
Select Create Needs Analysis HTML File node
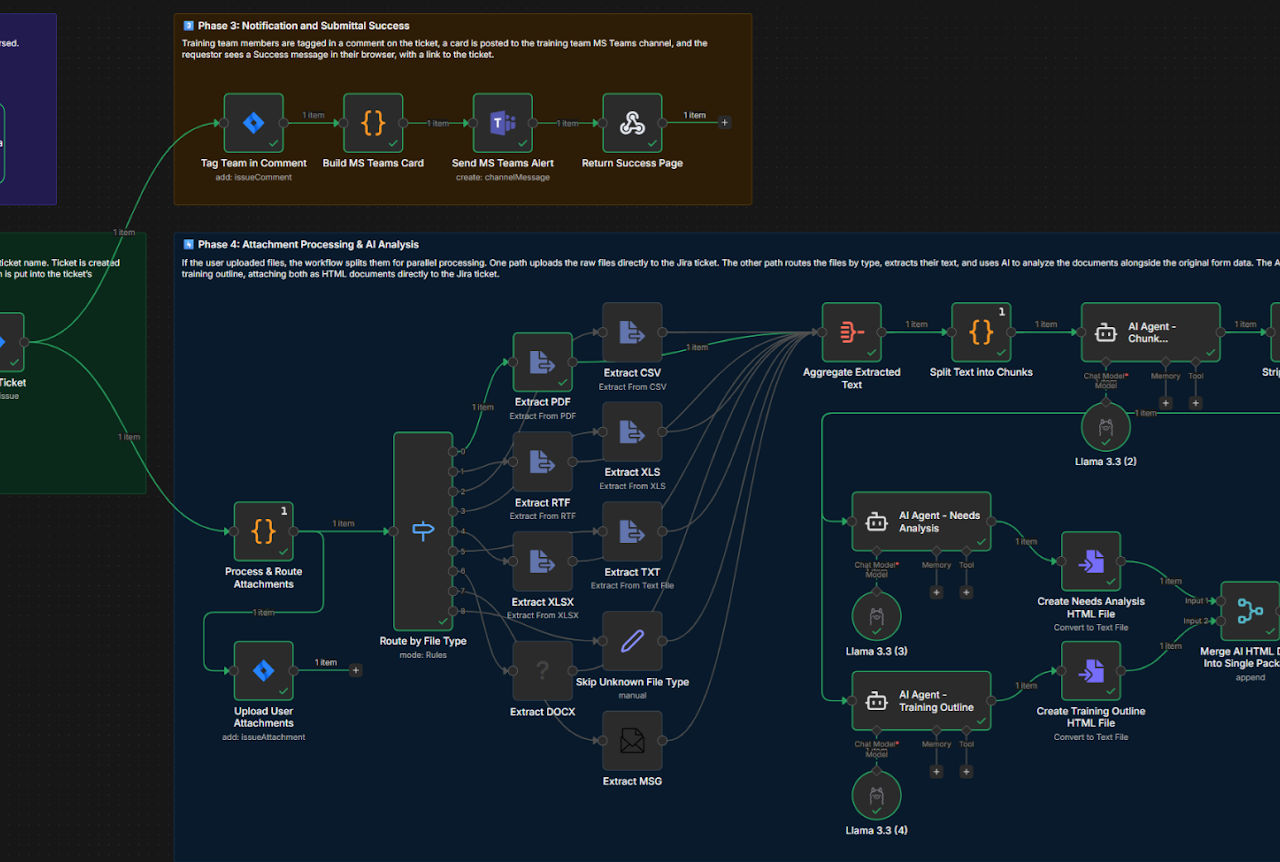click(1090, 561)
